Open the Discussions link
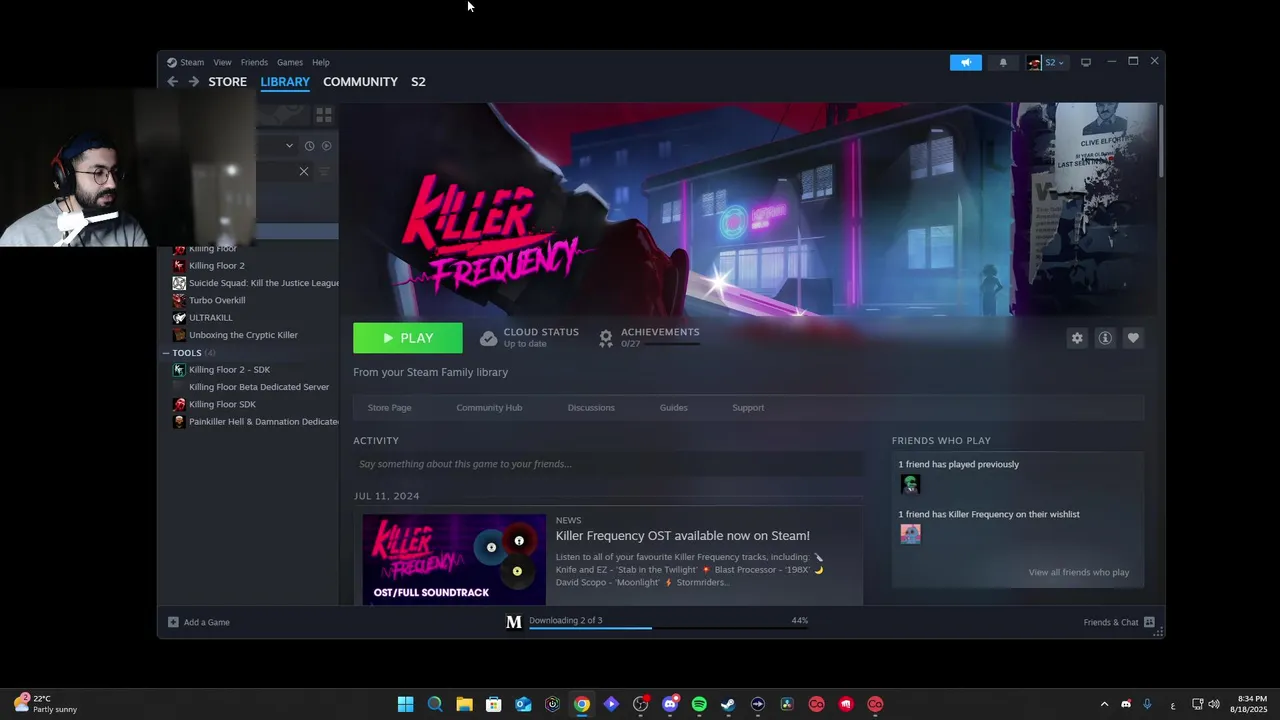The height and width of the screenshot is (720, 1280). pos(591,408)
